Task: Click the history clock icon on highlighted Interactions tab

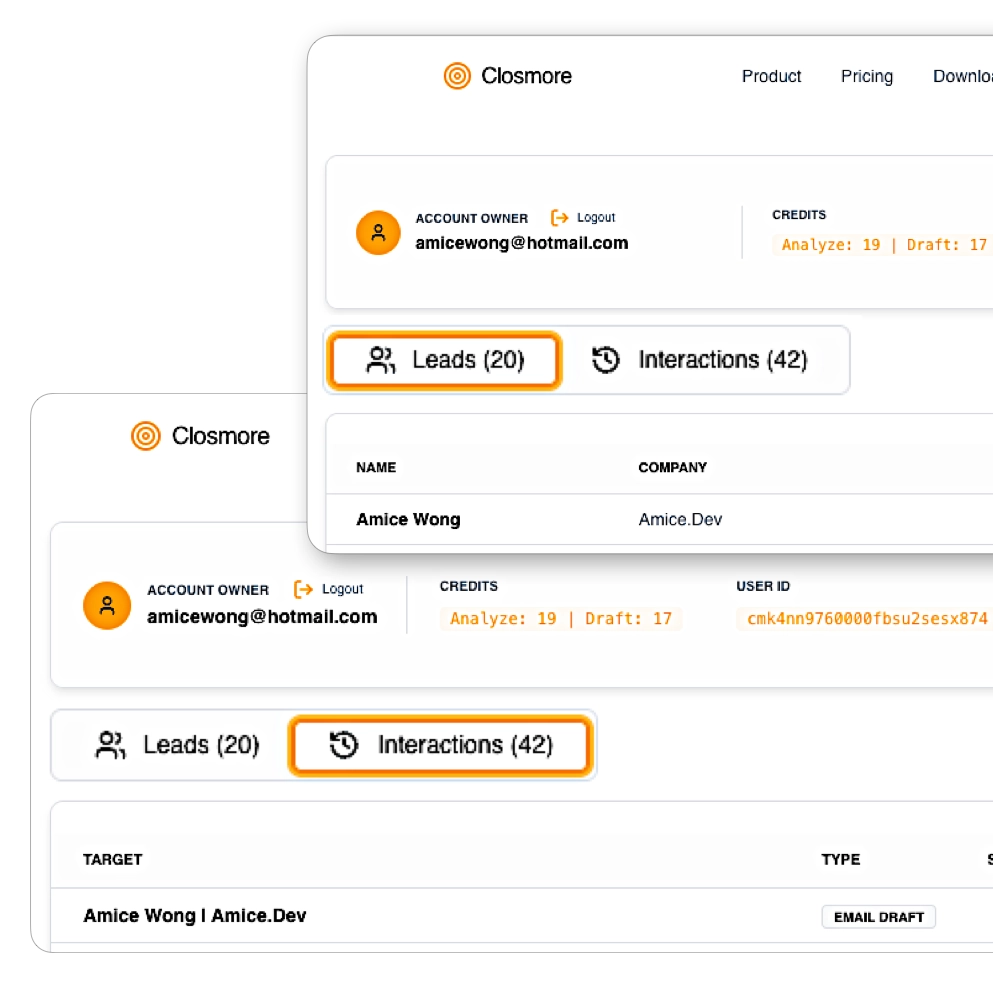Action: 344,745
